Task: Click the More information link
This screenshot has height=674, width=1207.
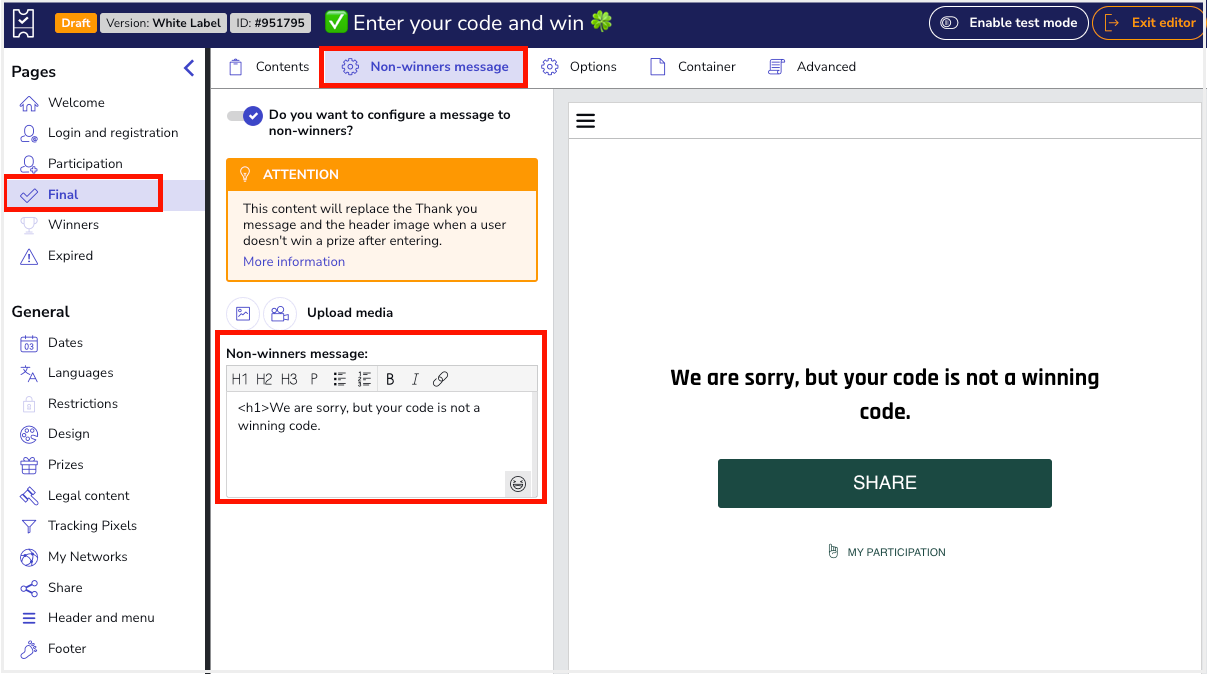Action: click(293, 261)
